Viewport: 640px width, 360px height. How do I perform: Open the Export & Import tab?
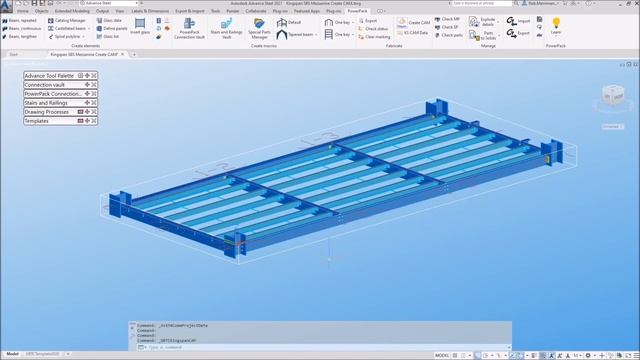tap(190, 11)
